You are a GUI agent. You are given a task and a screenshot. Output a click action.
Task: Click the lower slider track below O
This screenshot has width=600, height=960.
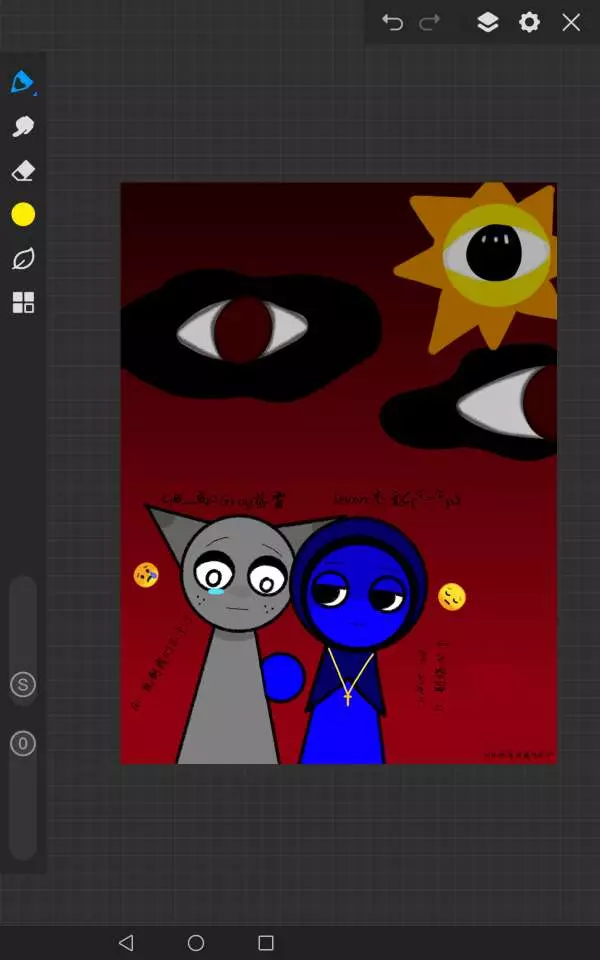pos(23,810)
